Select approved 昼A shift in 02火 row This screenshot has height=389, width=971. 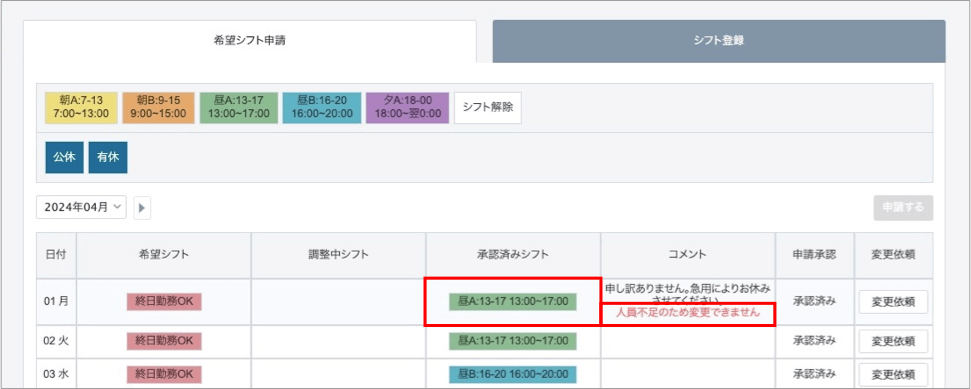(x=513, y=341)
